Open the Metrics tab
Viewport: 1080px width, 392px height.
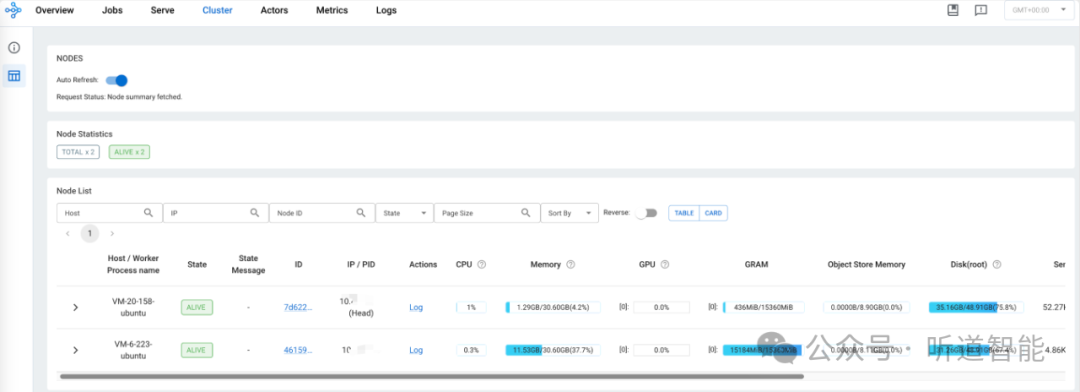click(x=332, y=10)
